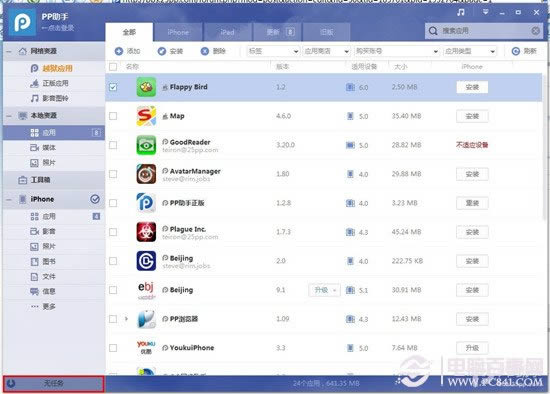Switch to the 旧版 tab
Screen dimensions: 550x394
(x=326, y=32)
